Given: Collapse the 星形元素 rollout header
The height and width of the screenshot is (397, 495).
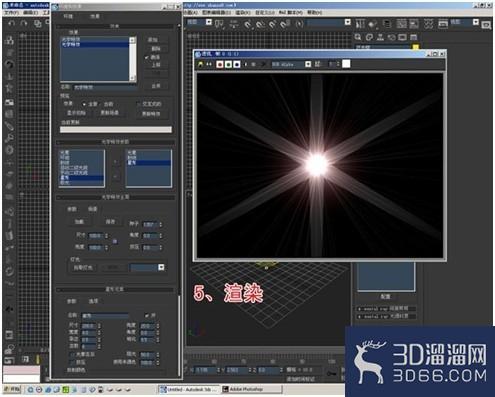Looking at the screenshot, I should pos(115,289).
